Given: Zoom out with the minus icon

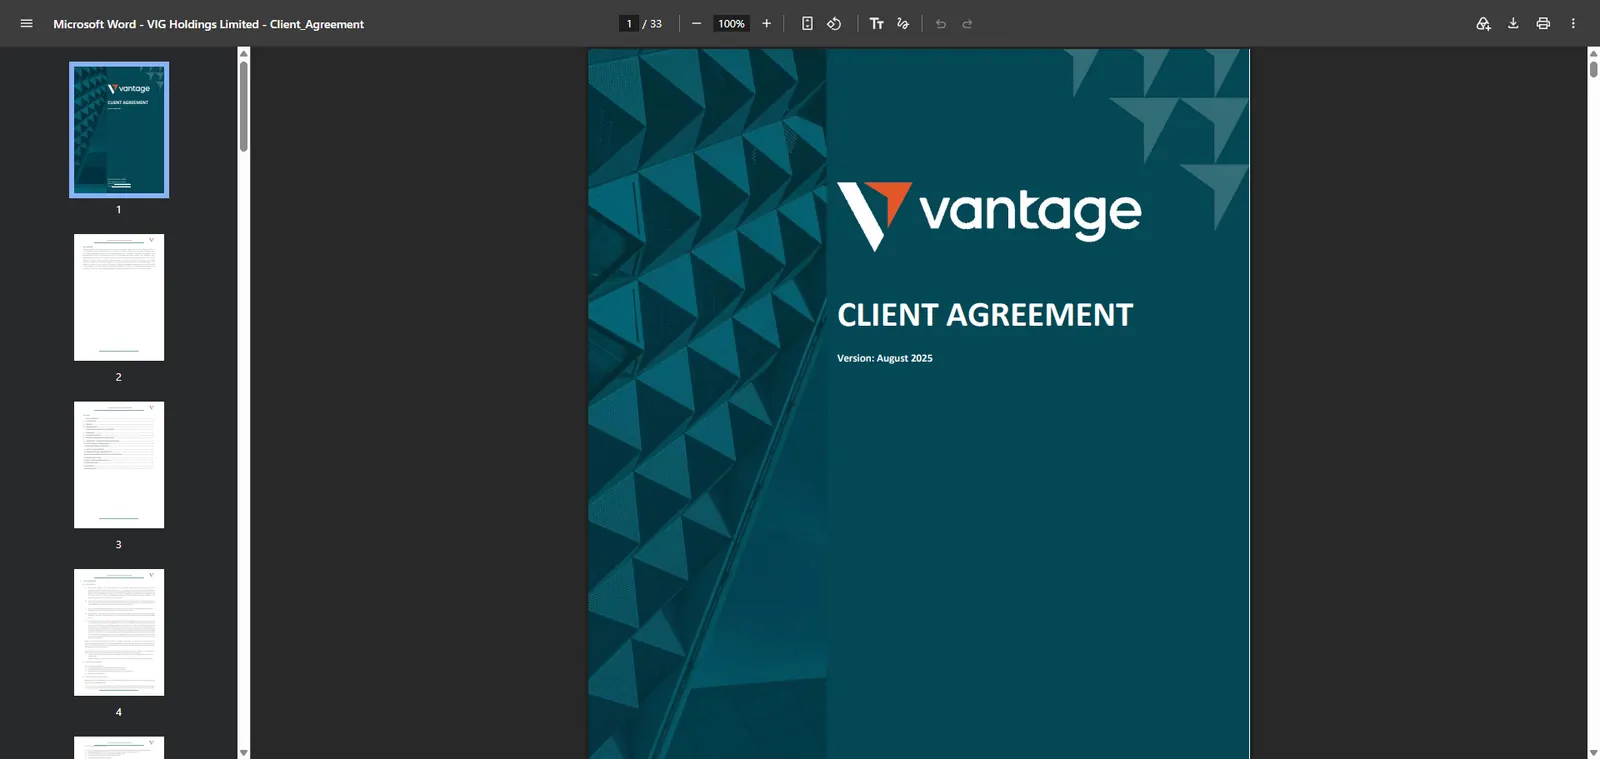Looking at the screenshot, I should tap(696, 24).
